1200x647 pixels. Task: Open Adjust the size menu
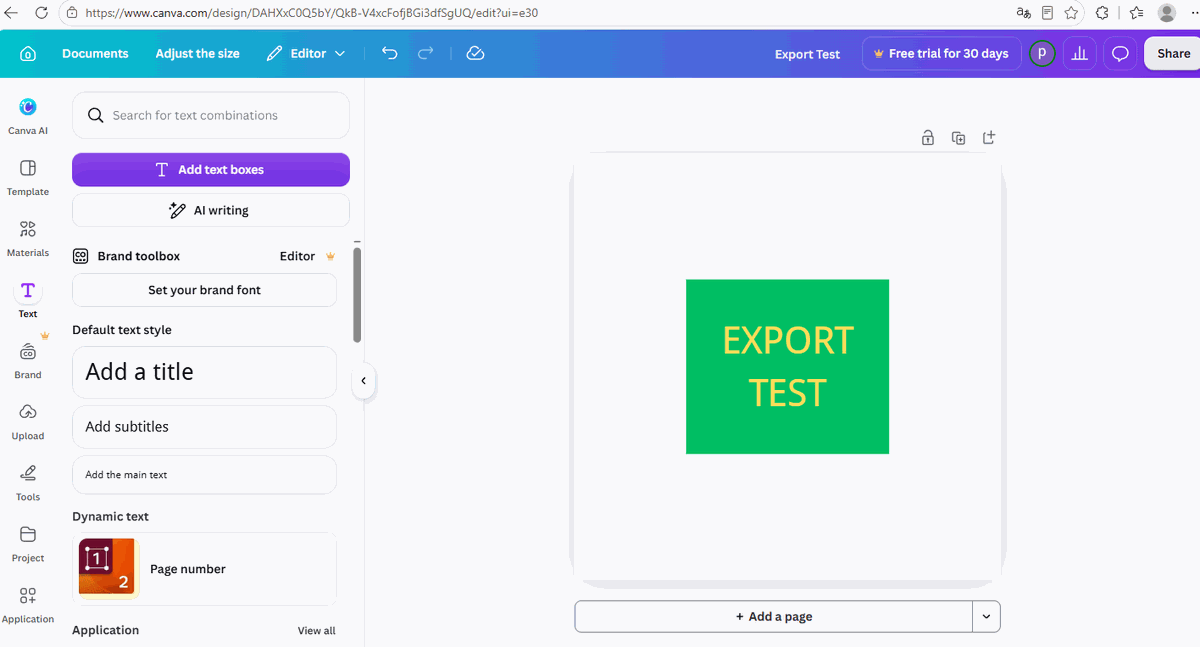[197, 54]
